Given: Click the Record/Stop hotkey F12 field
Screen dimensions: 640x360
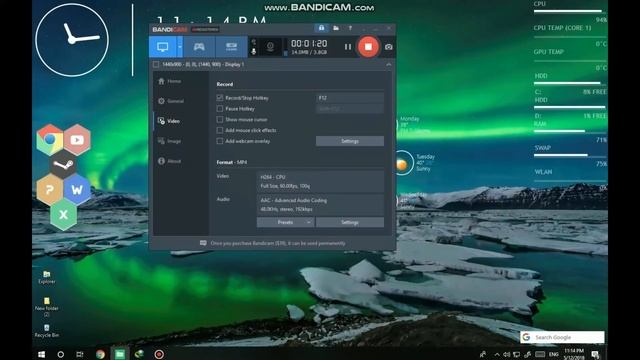Looking at the screenshot, I should [350, 98].
